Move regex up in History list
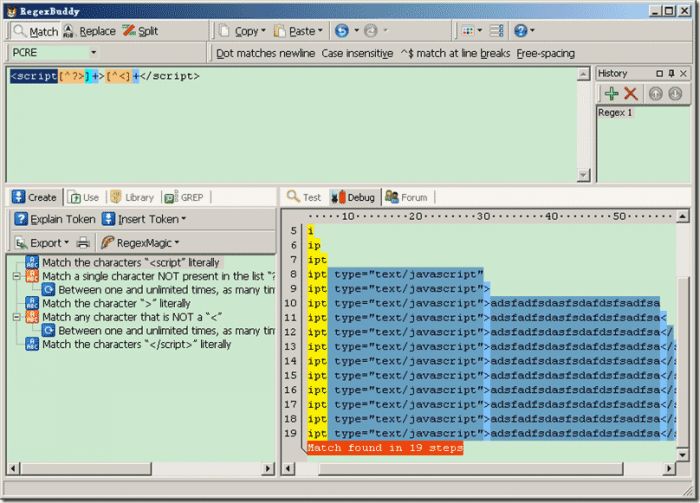This screenshot has height=503, width=700. click(x=656, y=93)
